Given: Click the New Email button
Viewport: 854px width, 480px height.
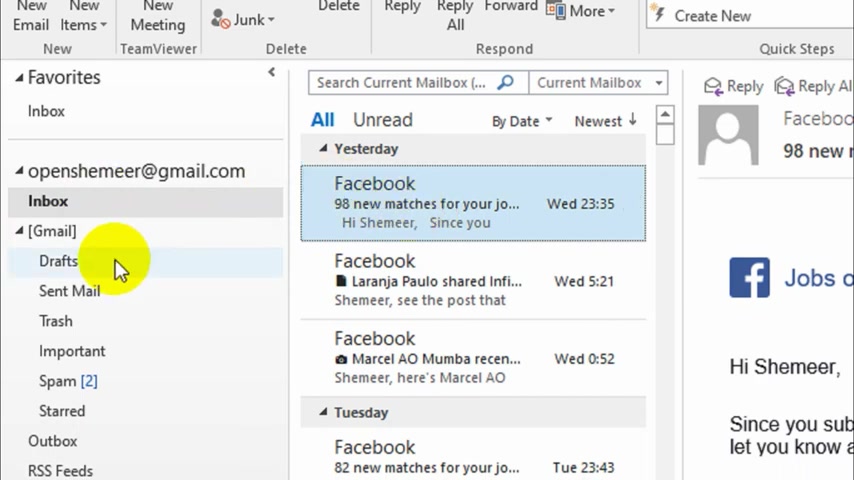Looking at the screenshot, I should coord(31,15).
